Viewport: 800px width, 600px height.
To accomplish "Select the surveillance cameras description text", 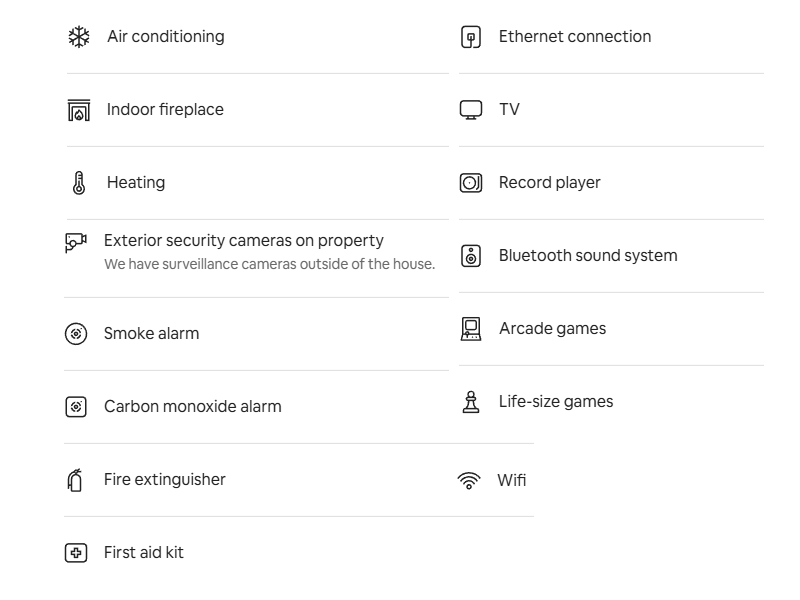I will click(269, 264).
